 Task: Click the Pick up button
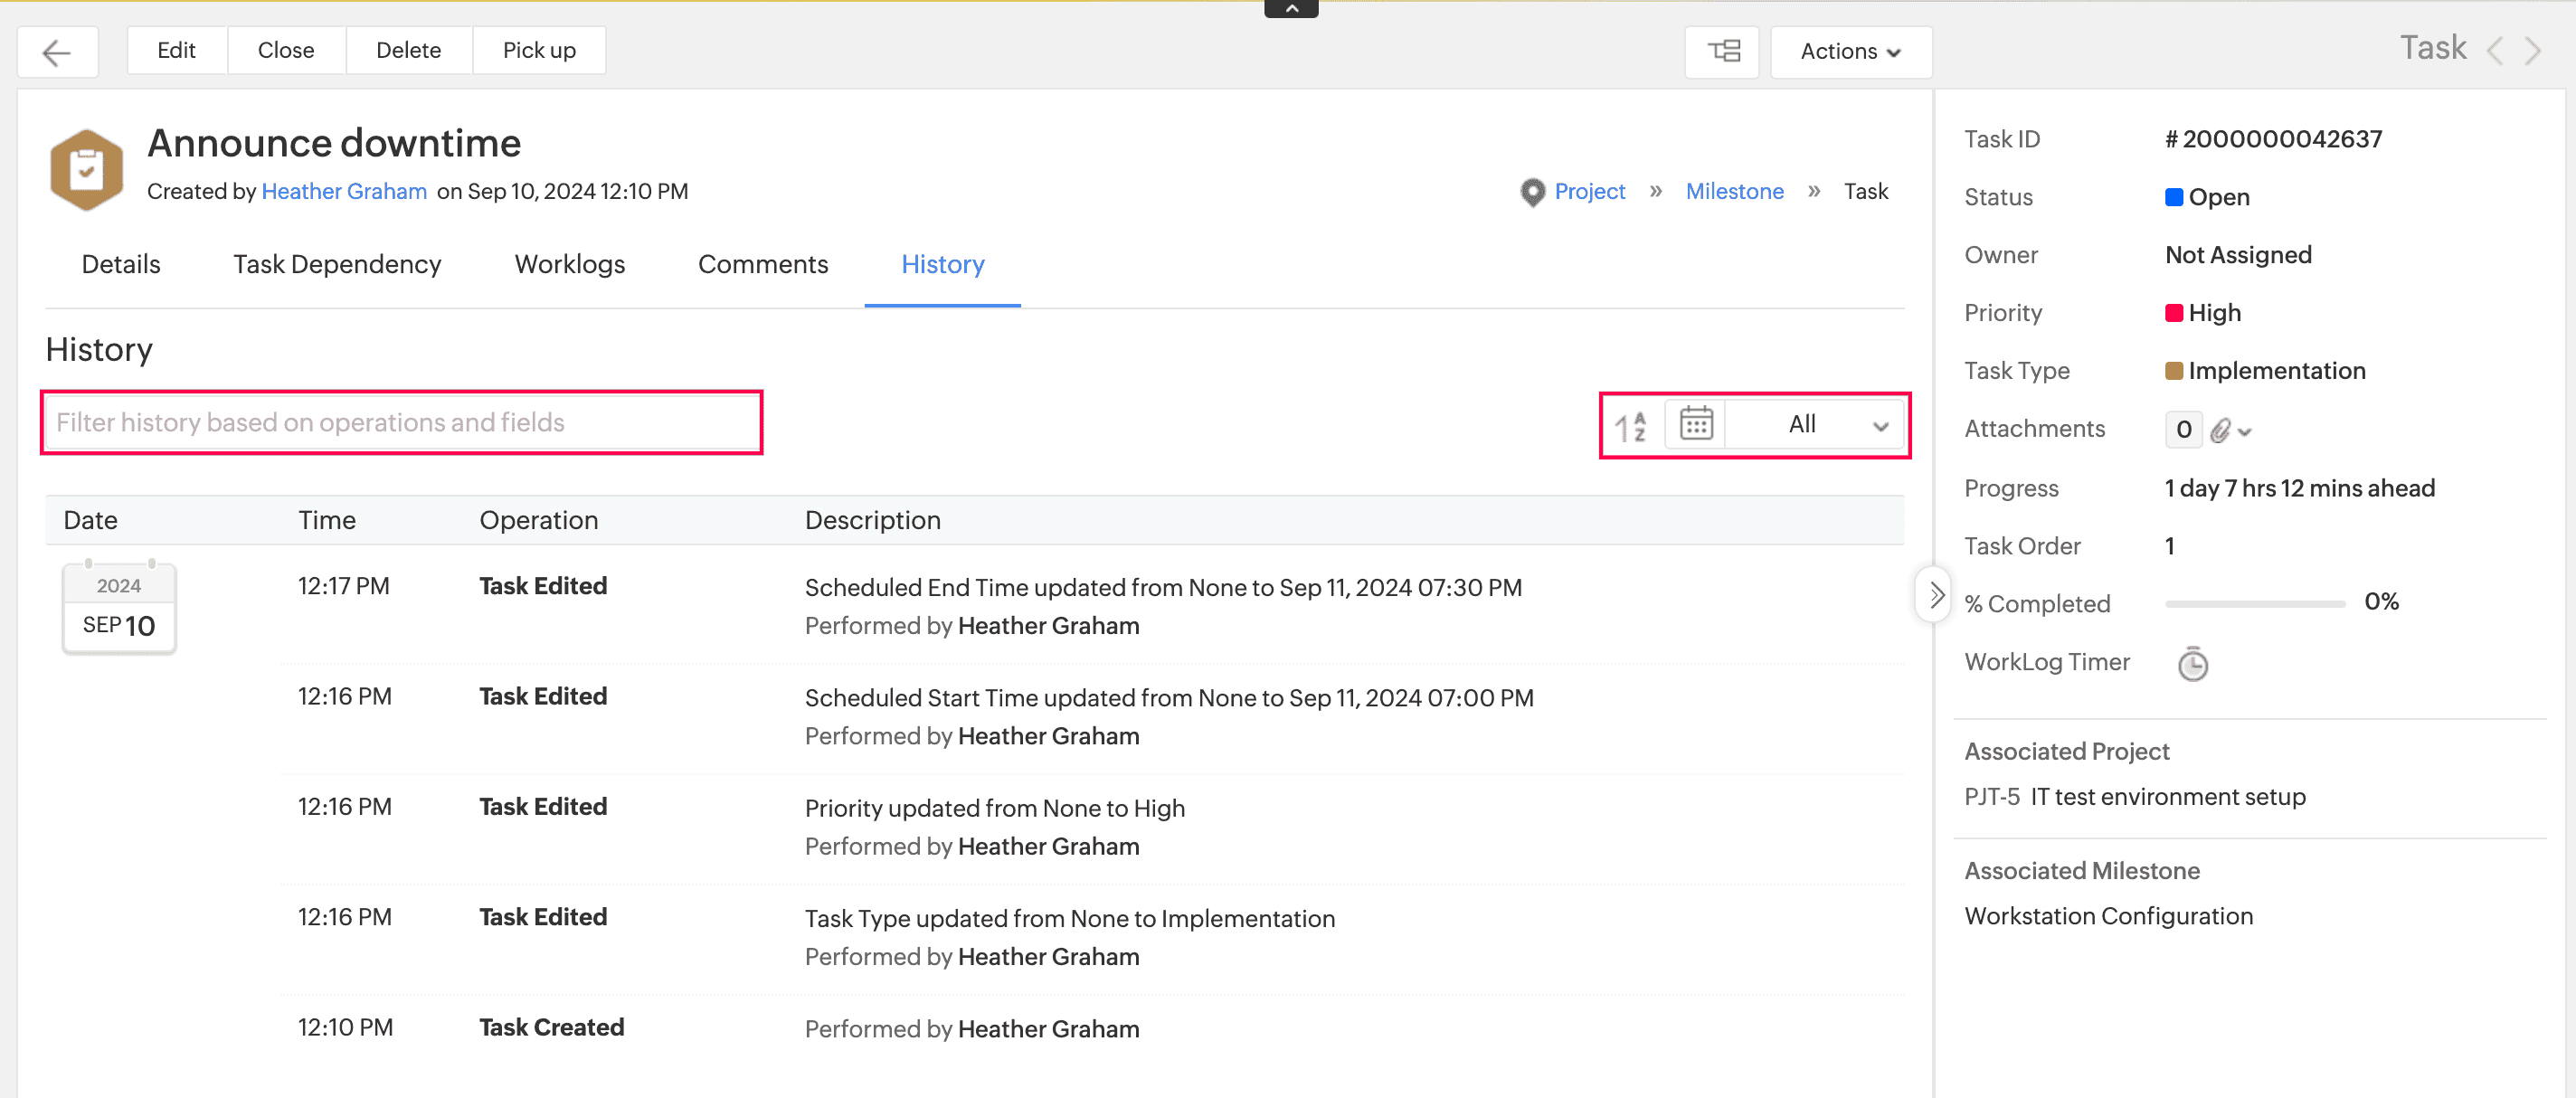[539, 51]
